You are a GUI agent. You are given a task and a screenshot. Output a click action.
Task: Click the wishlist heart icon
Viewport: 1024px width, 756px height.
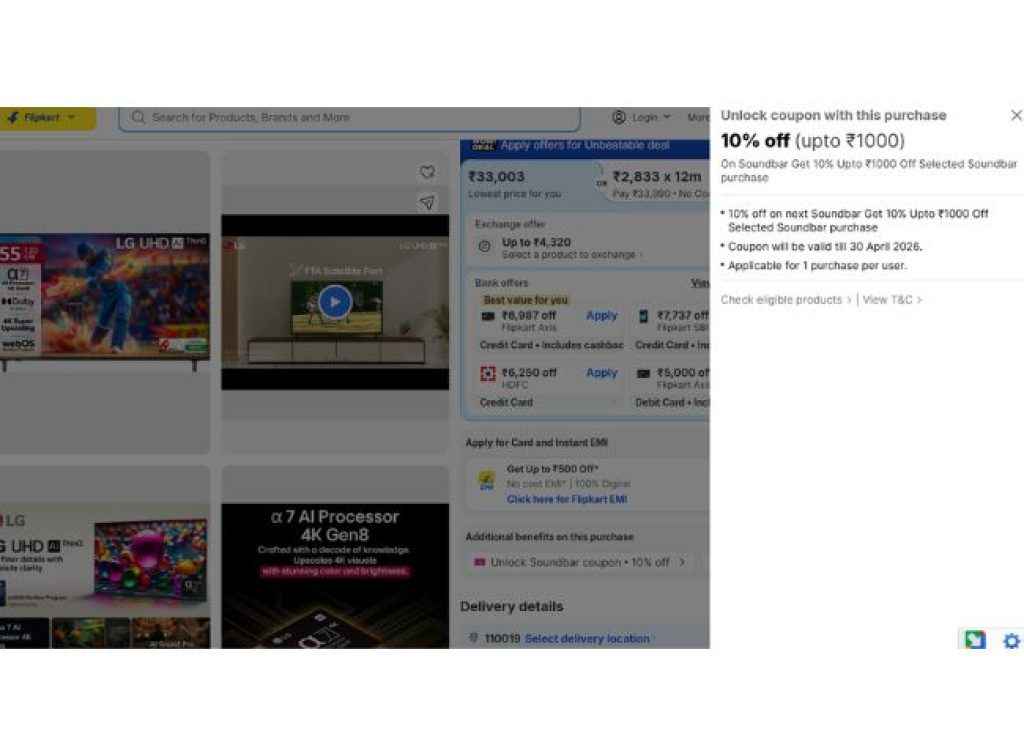coord(427,172)
